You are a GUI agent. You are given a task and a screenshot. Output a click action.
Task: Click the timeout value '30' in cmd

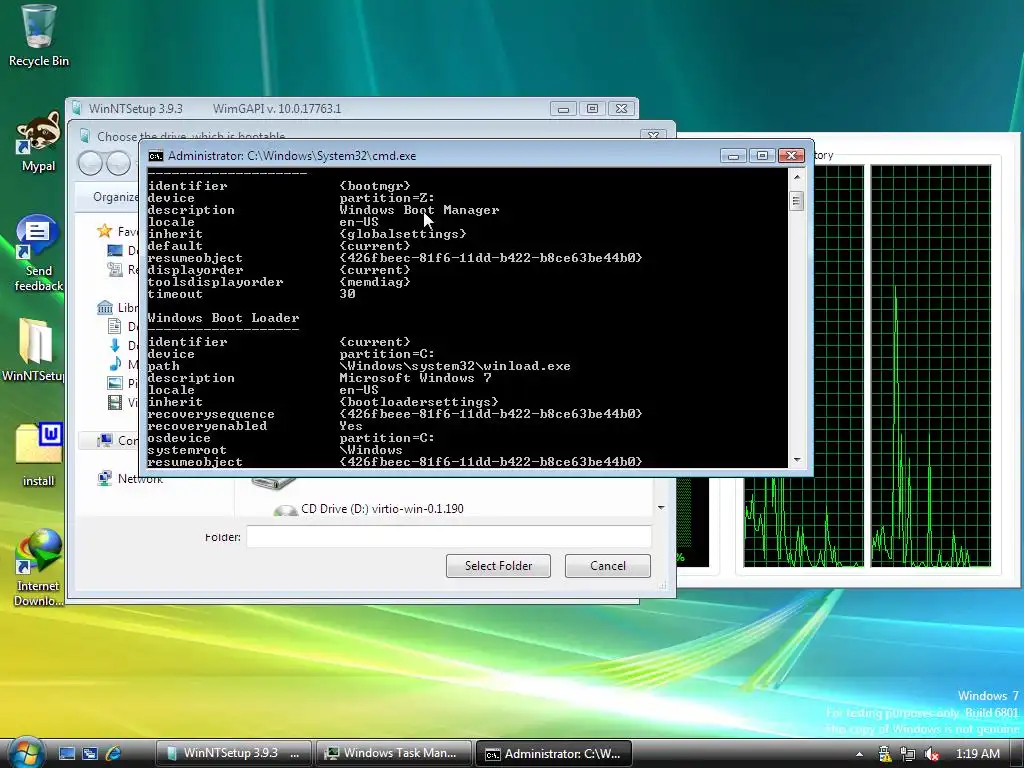[347, 294]
